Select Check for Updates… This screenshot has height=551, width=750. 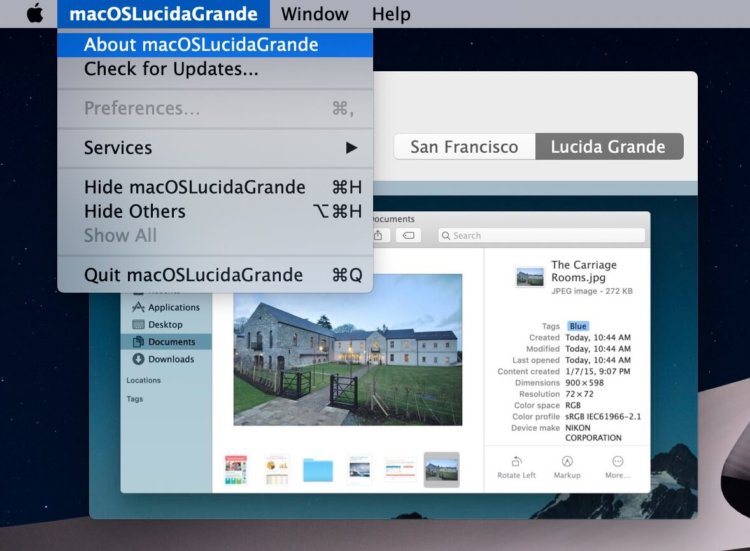(x=215, y=69)
